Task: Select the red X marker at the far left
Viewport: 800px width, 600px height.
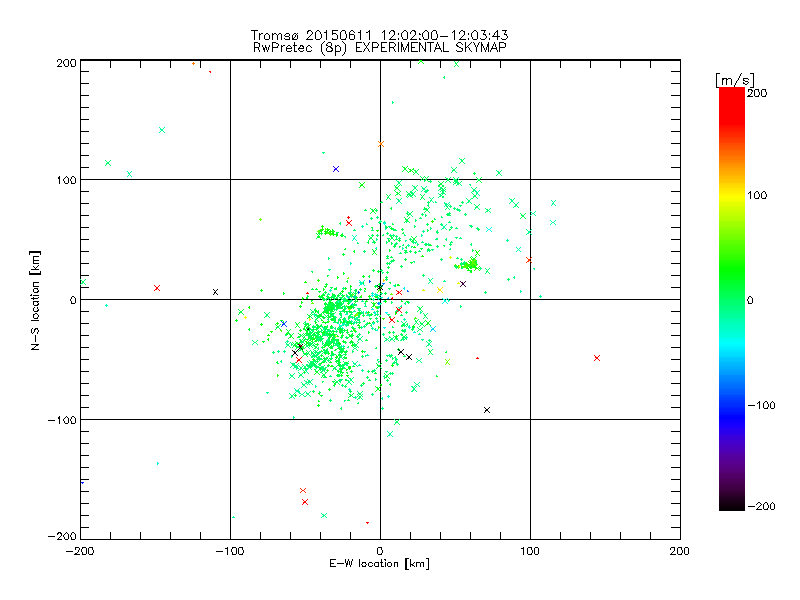Action: (157, 288)
